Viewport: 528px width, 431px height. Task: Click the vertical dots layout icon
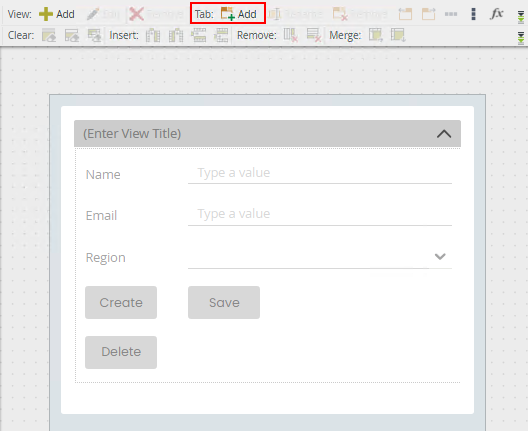click(x=473, y=14)
